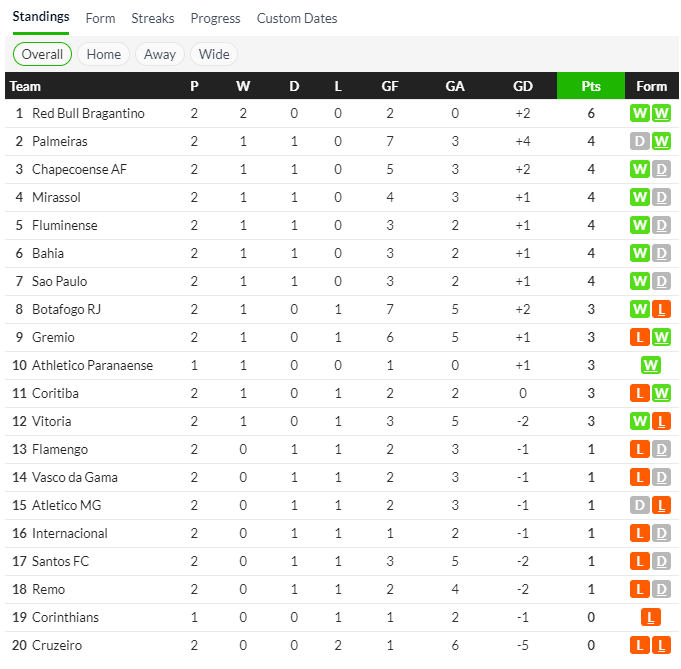Click Red Bull Bragantino's latest win form badge
Viewport: 681px width, 669px height.
(661, 114)
